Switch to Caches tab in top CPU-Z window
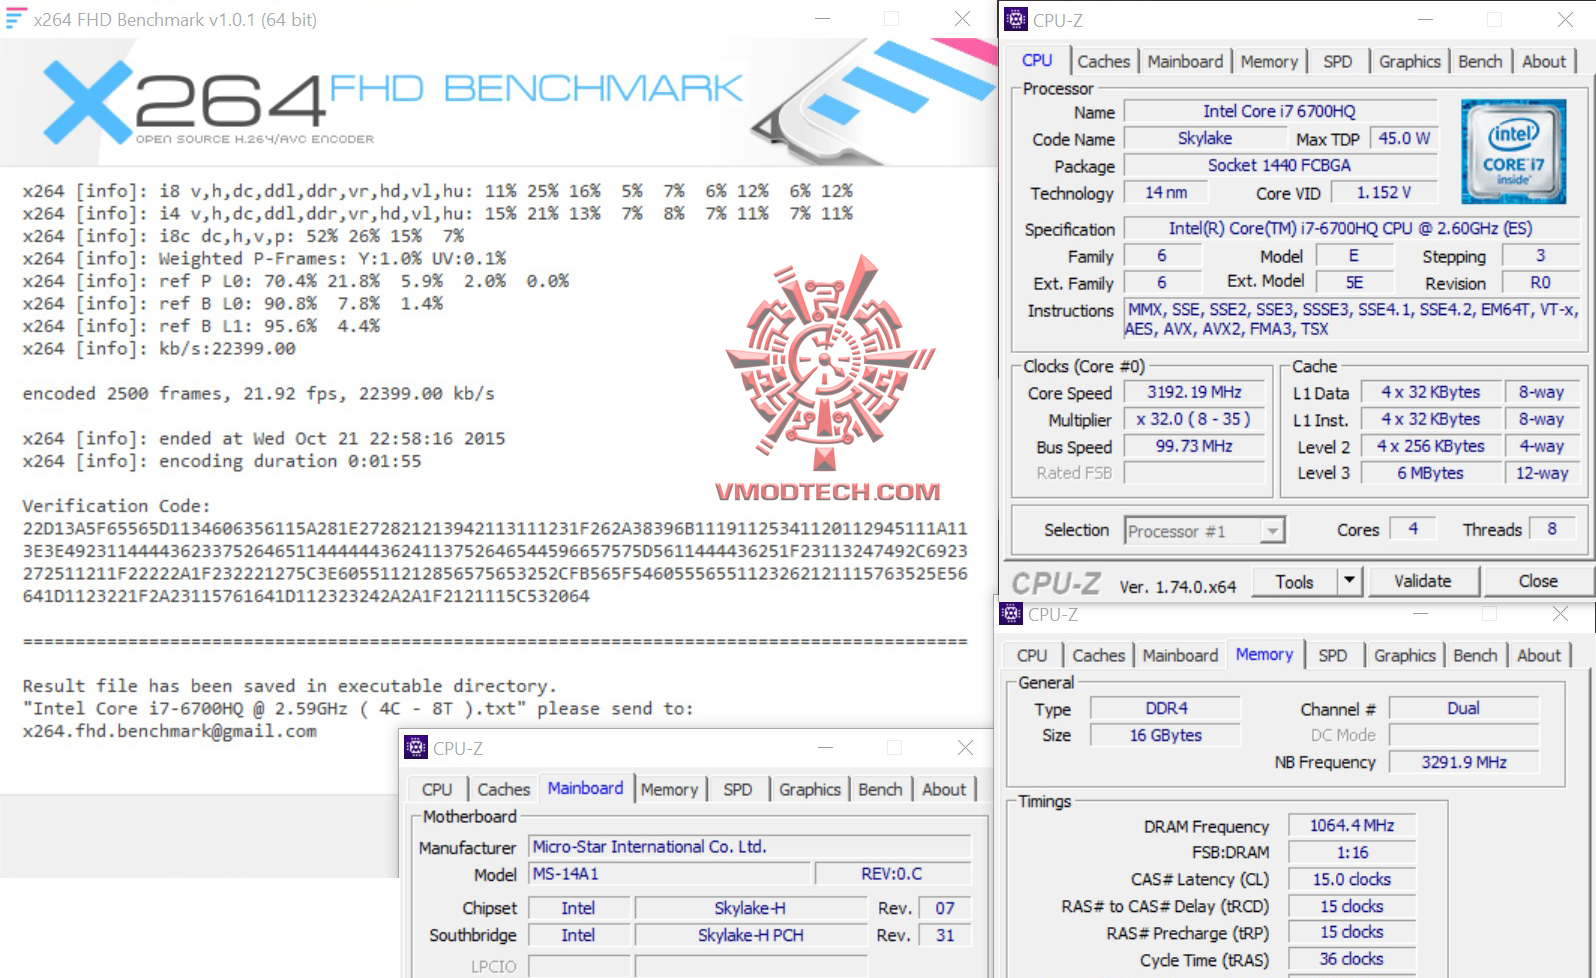Screen dimensions: 1596x978 click(1103, 62)
